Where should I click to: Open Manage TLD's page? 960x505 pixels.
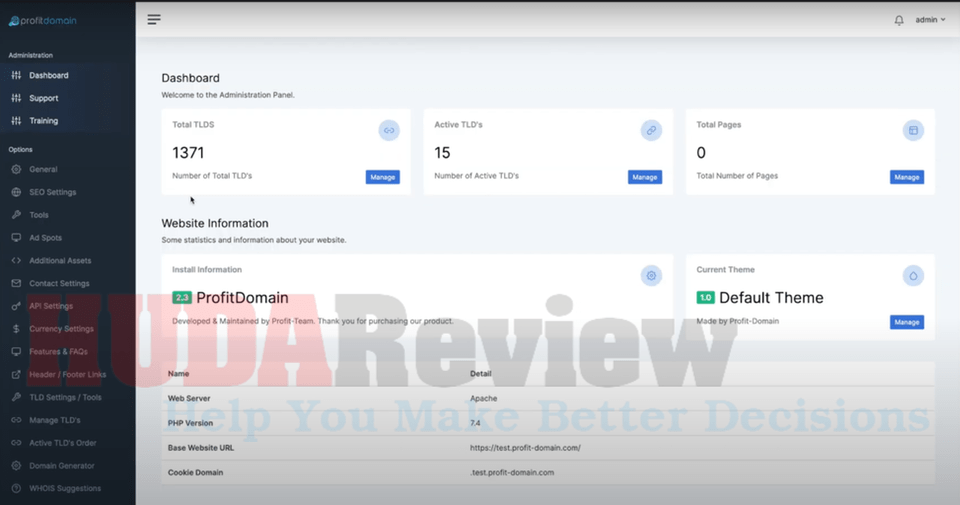coord(54,420)
